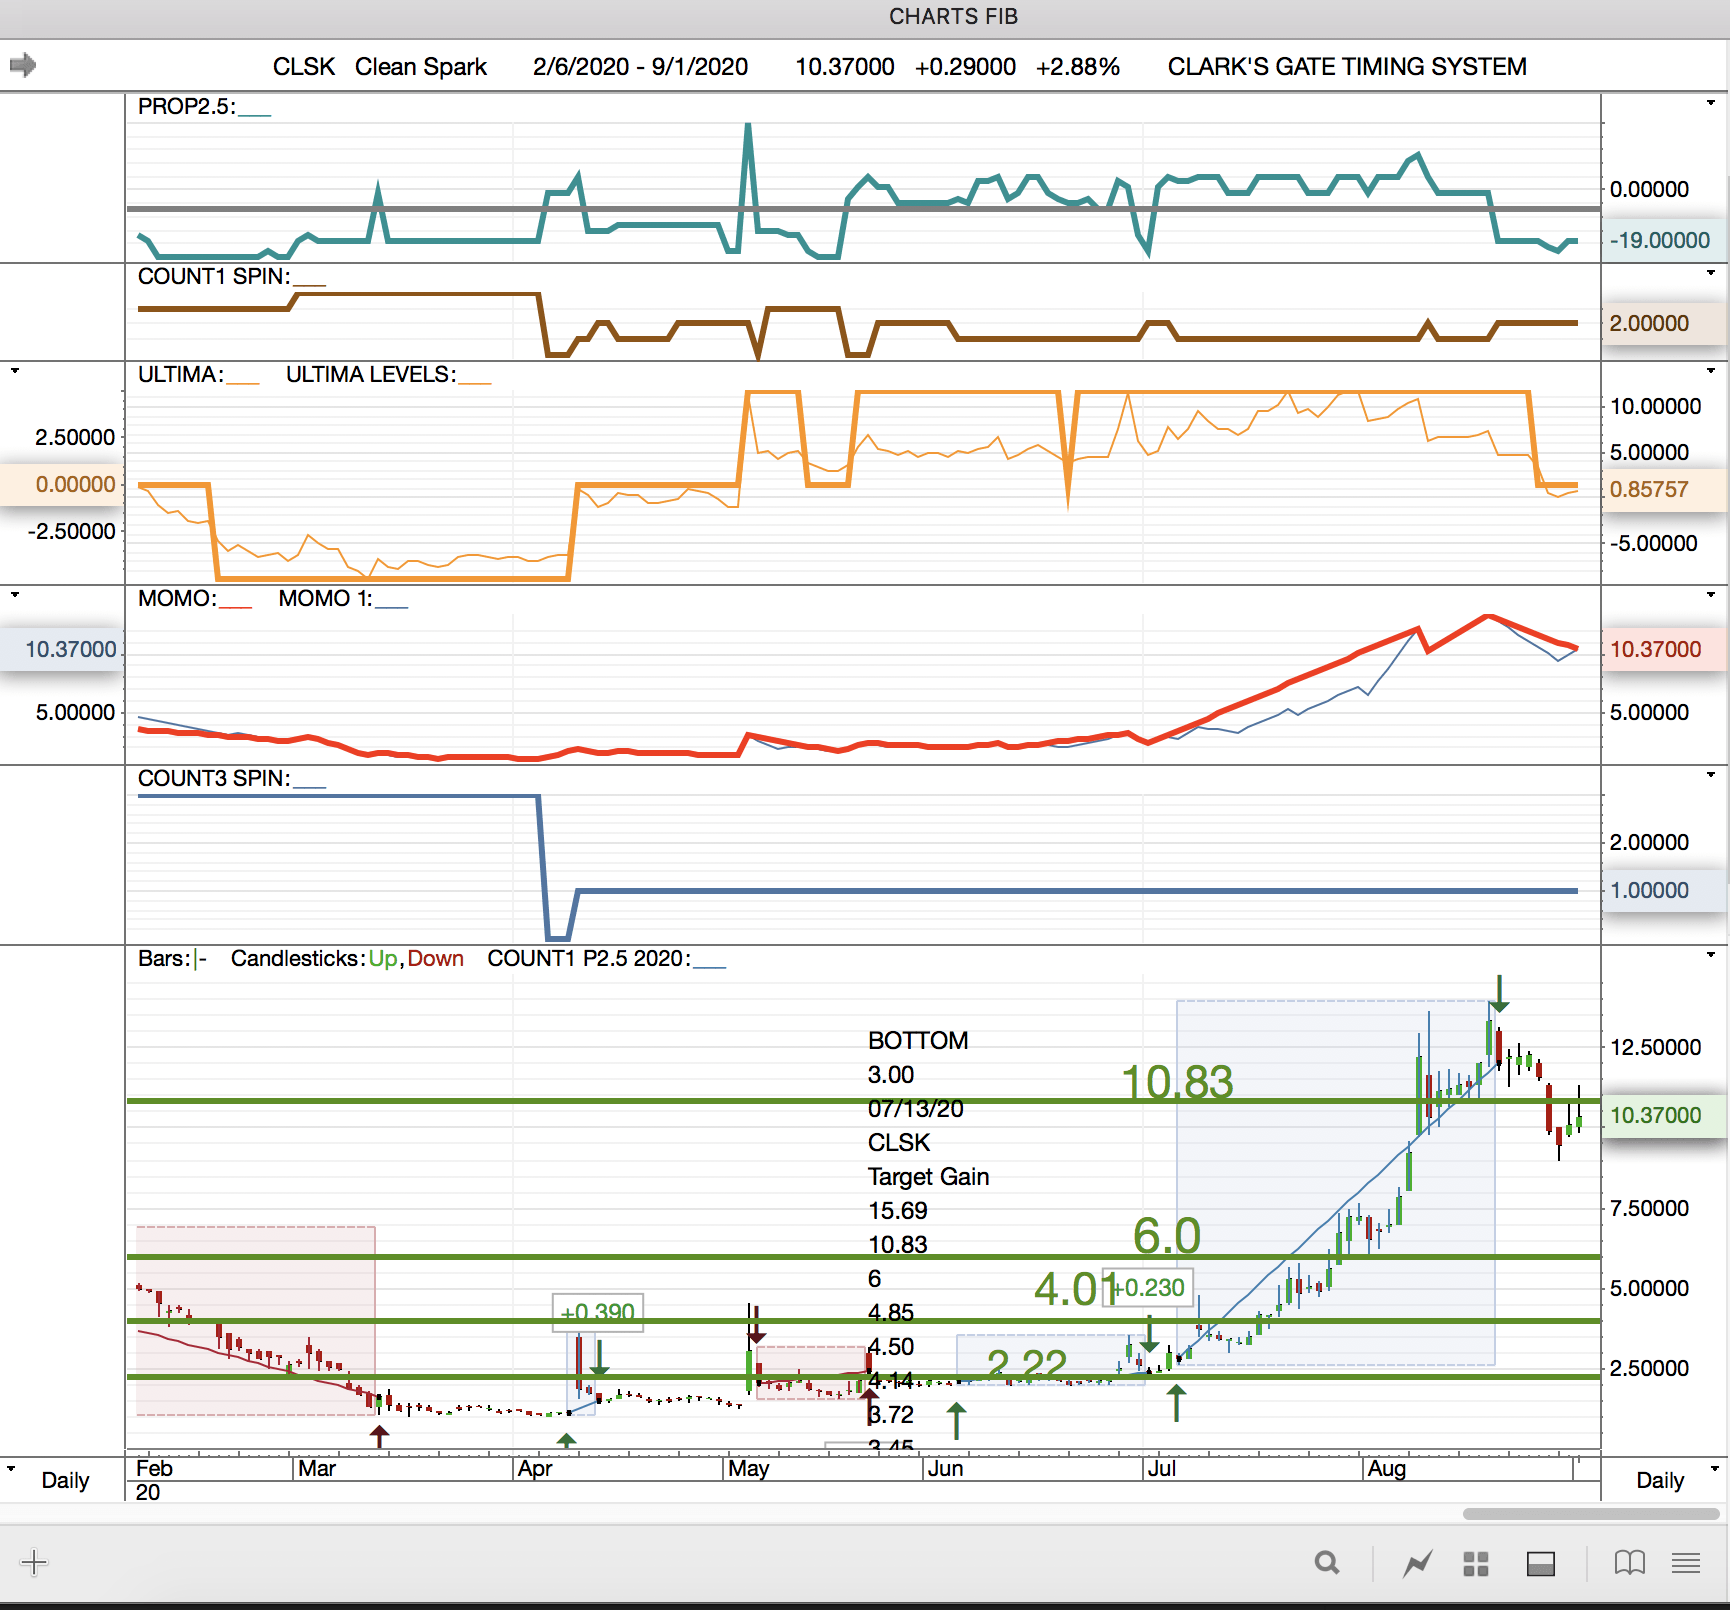Switch to the four-square grid view

click(1476, 1563)
